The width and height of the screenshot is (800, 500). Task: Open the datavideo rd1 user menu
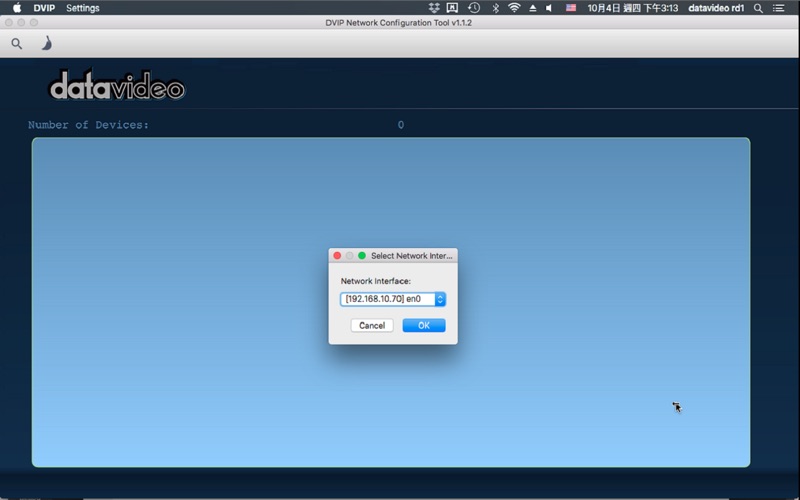tap(716, 8)
